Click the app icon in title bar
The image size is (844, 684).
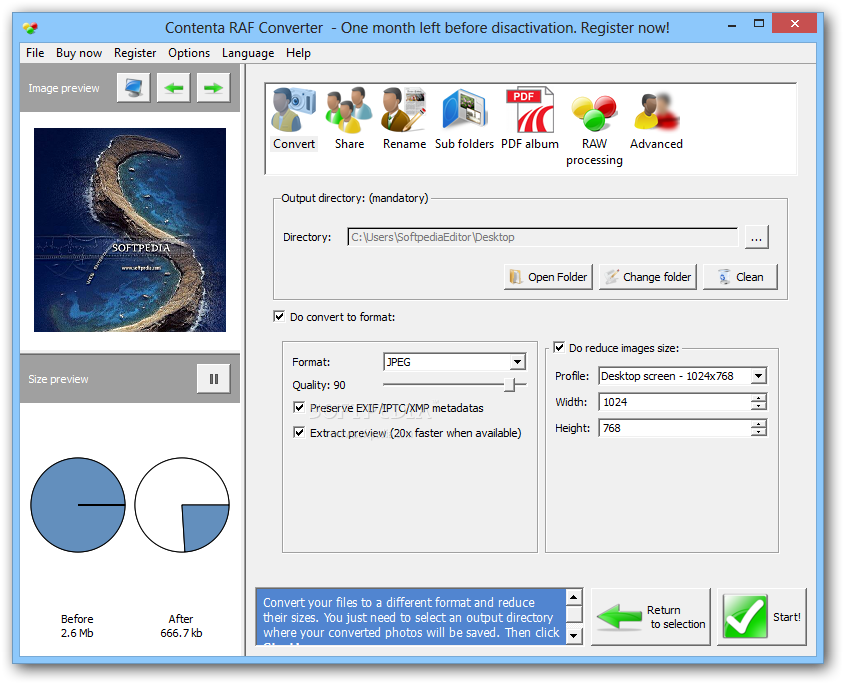pos(31,27)
